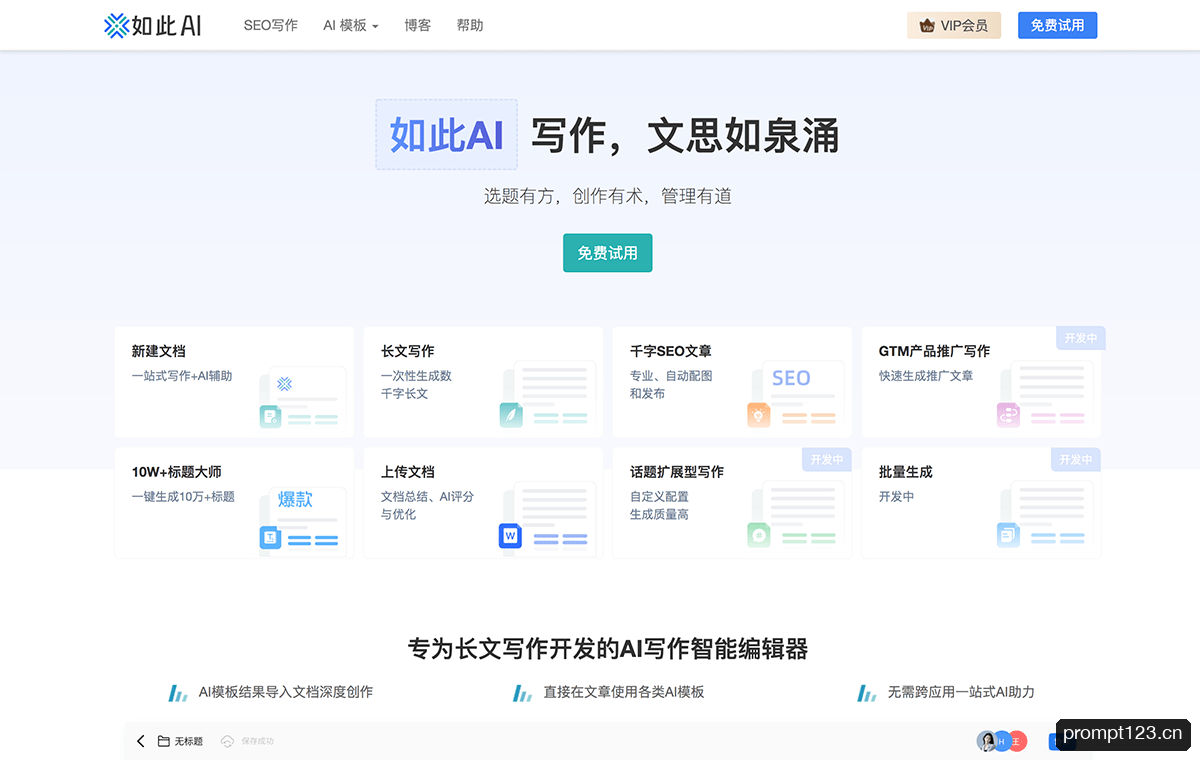Image resolution: width=1200 pixels, height=760 pixels.
Task: Click the 批量生成 copy icon
Action: tap(1008, 535)
